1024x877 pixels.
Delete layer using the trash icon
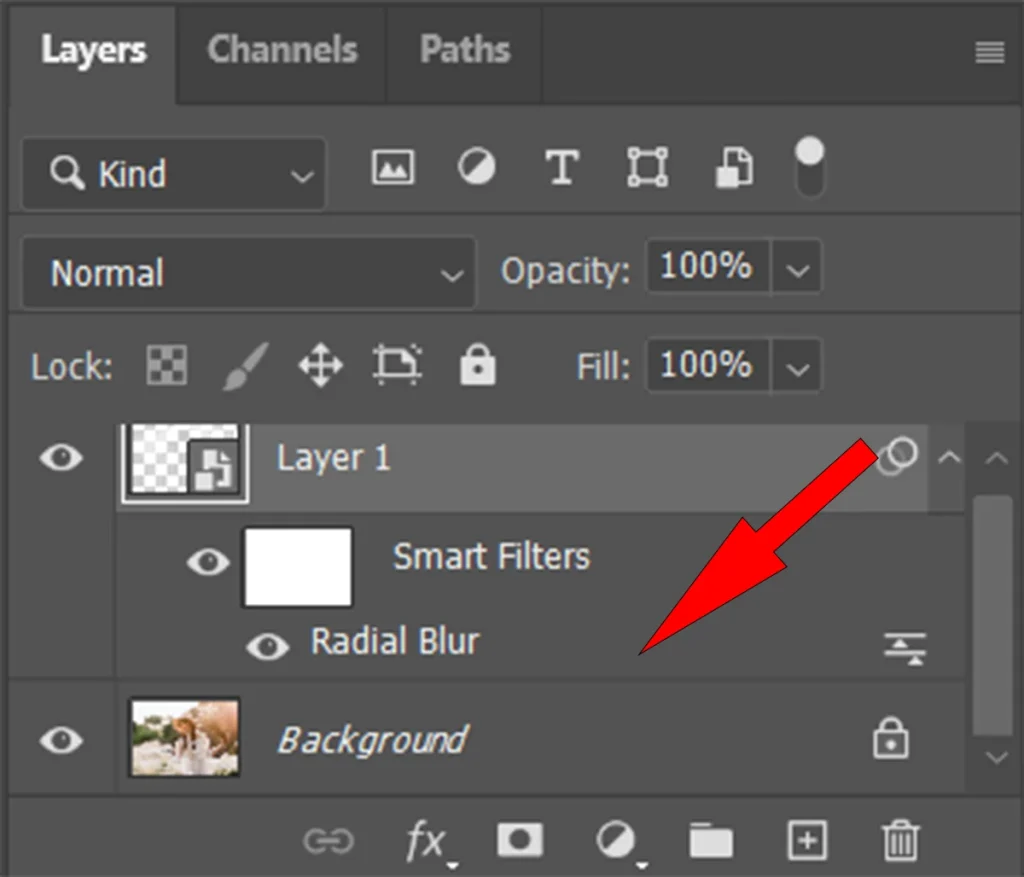pos(900,840)
